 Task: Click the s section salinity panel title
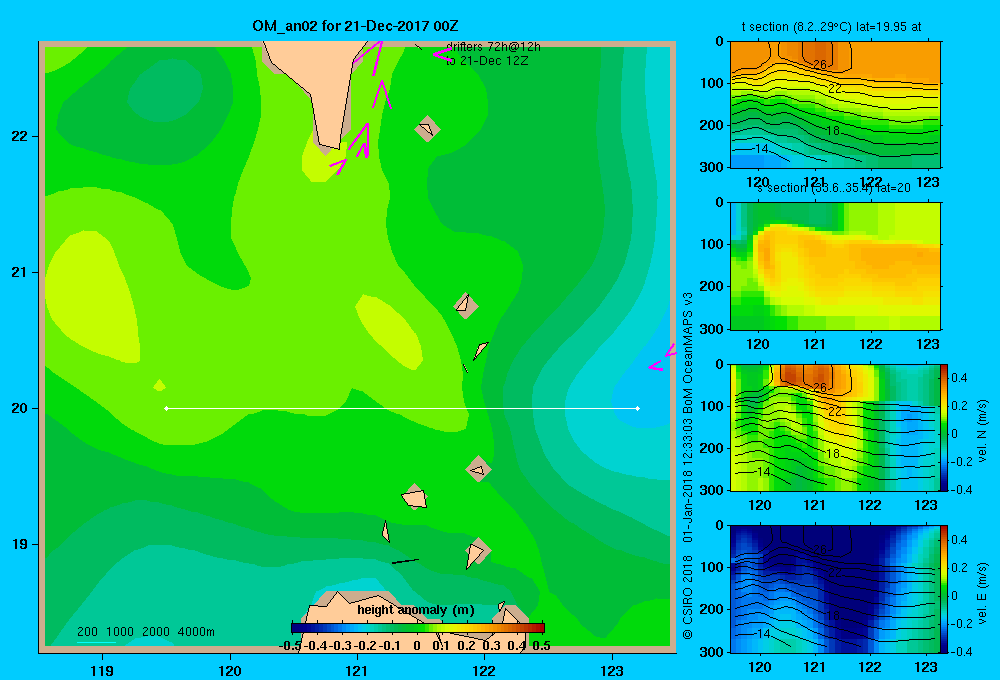pyautogui.click(x=834, y=188)
